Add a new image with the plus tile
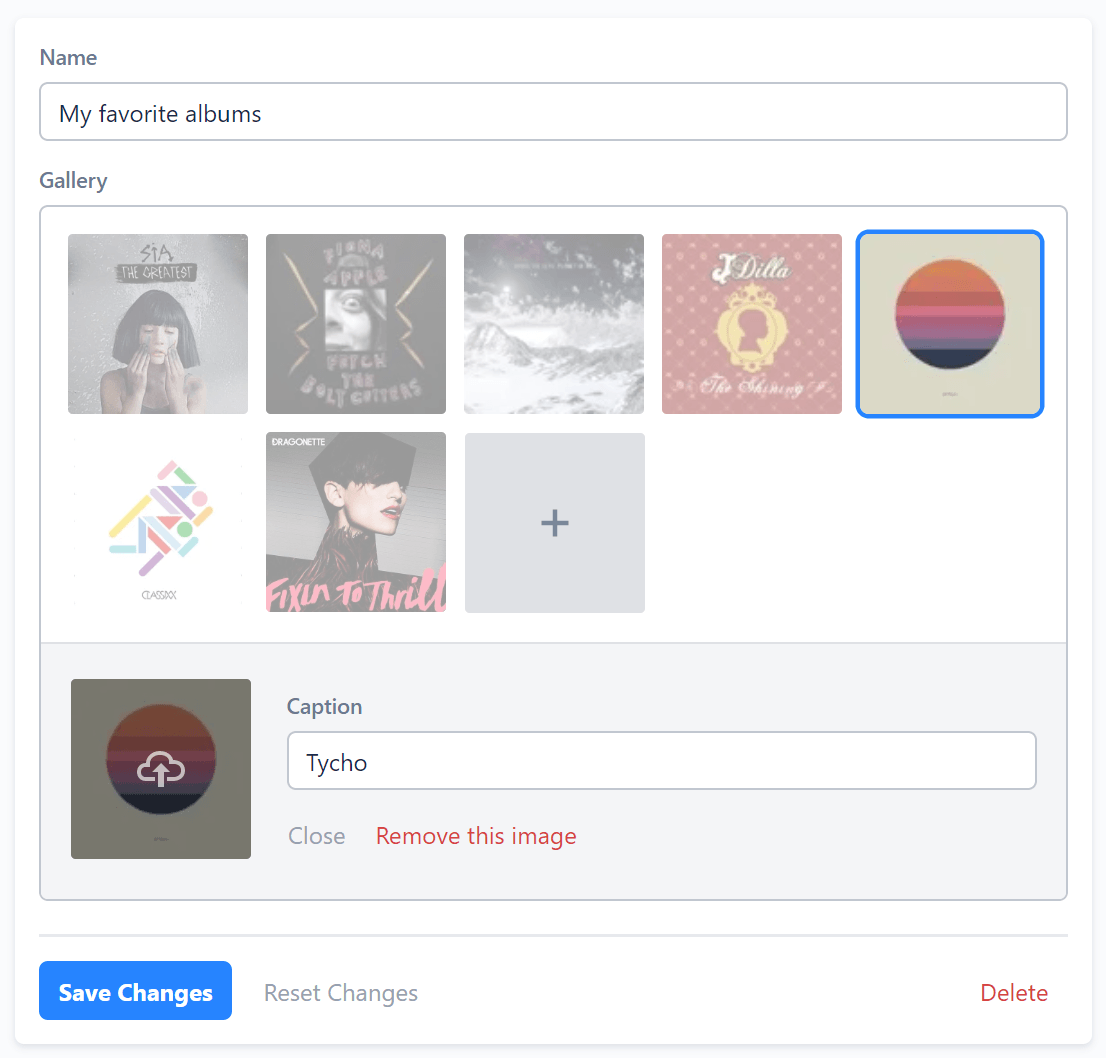 tap(555, 522)
